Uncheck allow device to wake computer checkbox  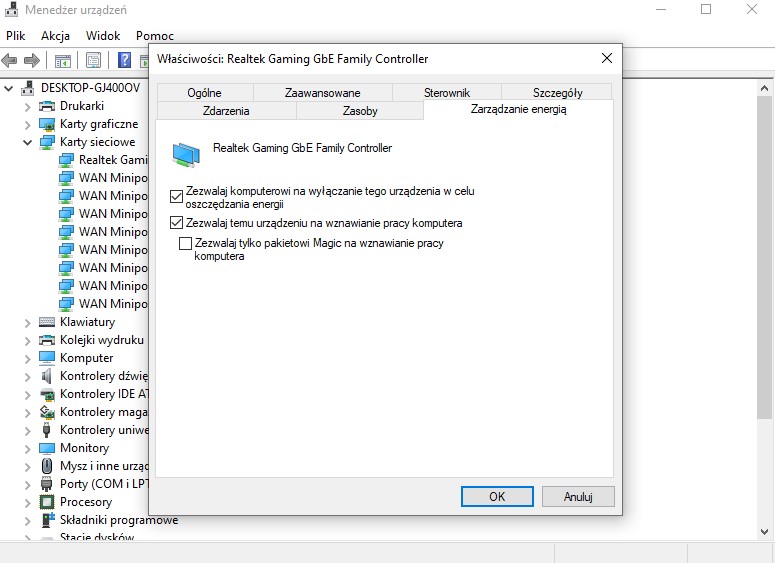[178, 223]
